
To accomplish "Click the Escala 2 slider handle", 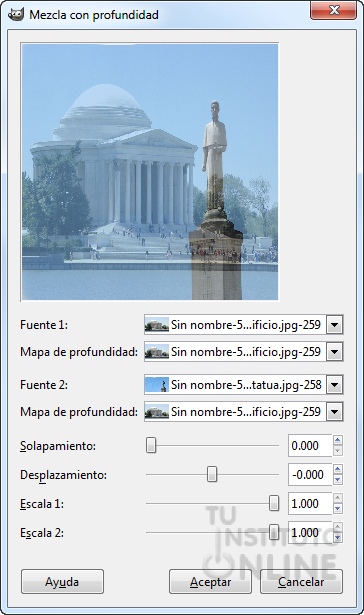I will (274, 533).
